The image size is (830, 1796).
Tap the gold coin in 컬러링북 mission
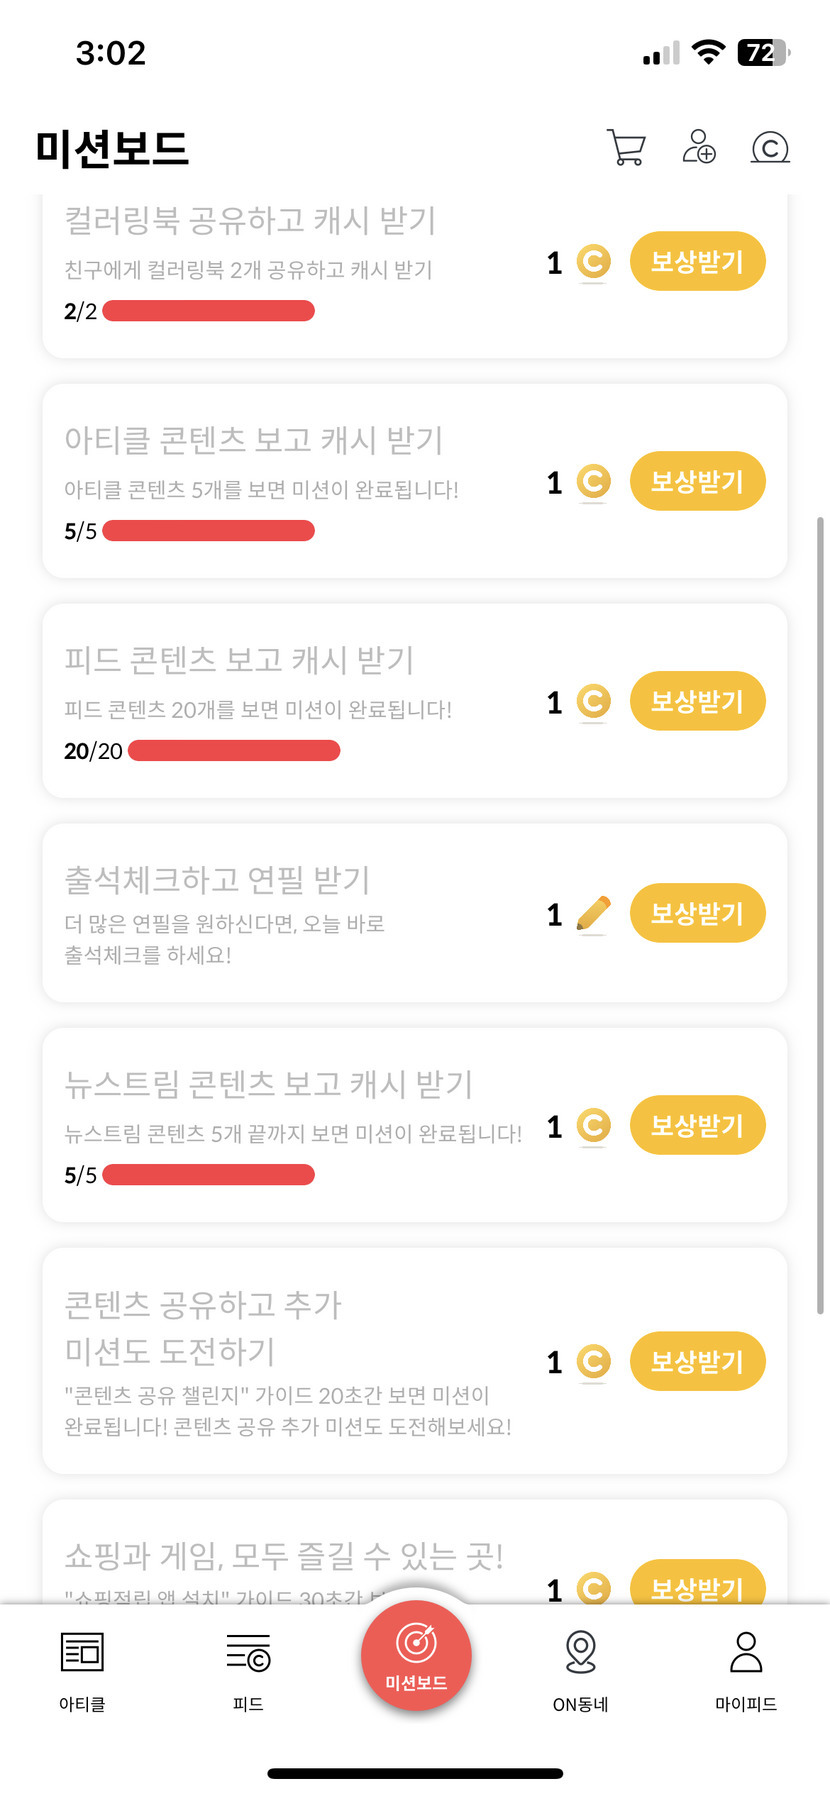coord(593,262)
